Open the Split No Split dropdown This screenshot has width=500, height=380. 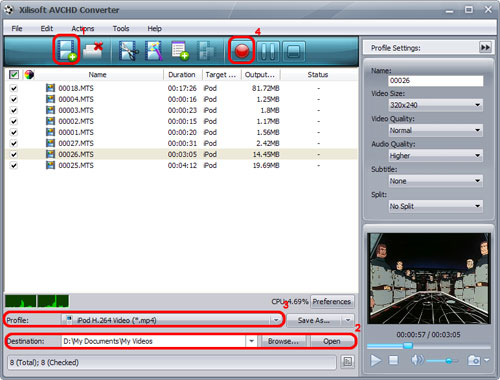(x=436, y=206)
